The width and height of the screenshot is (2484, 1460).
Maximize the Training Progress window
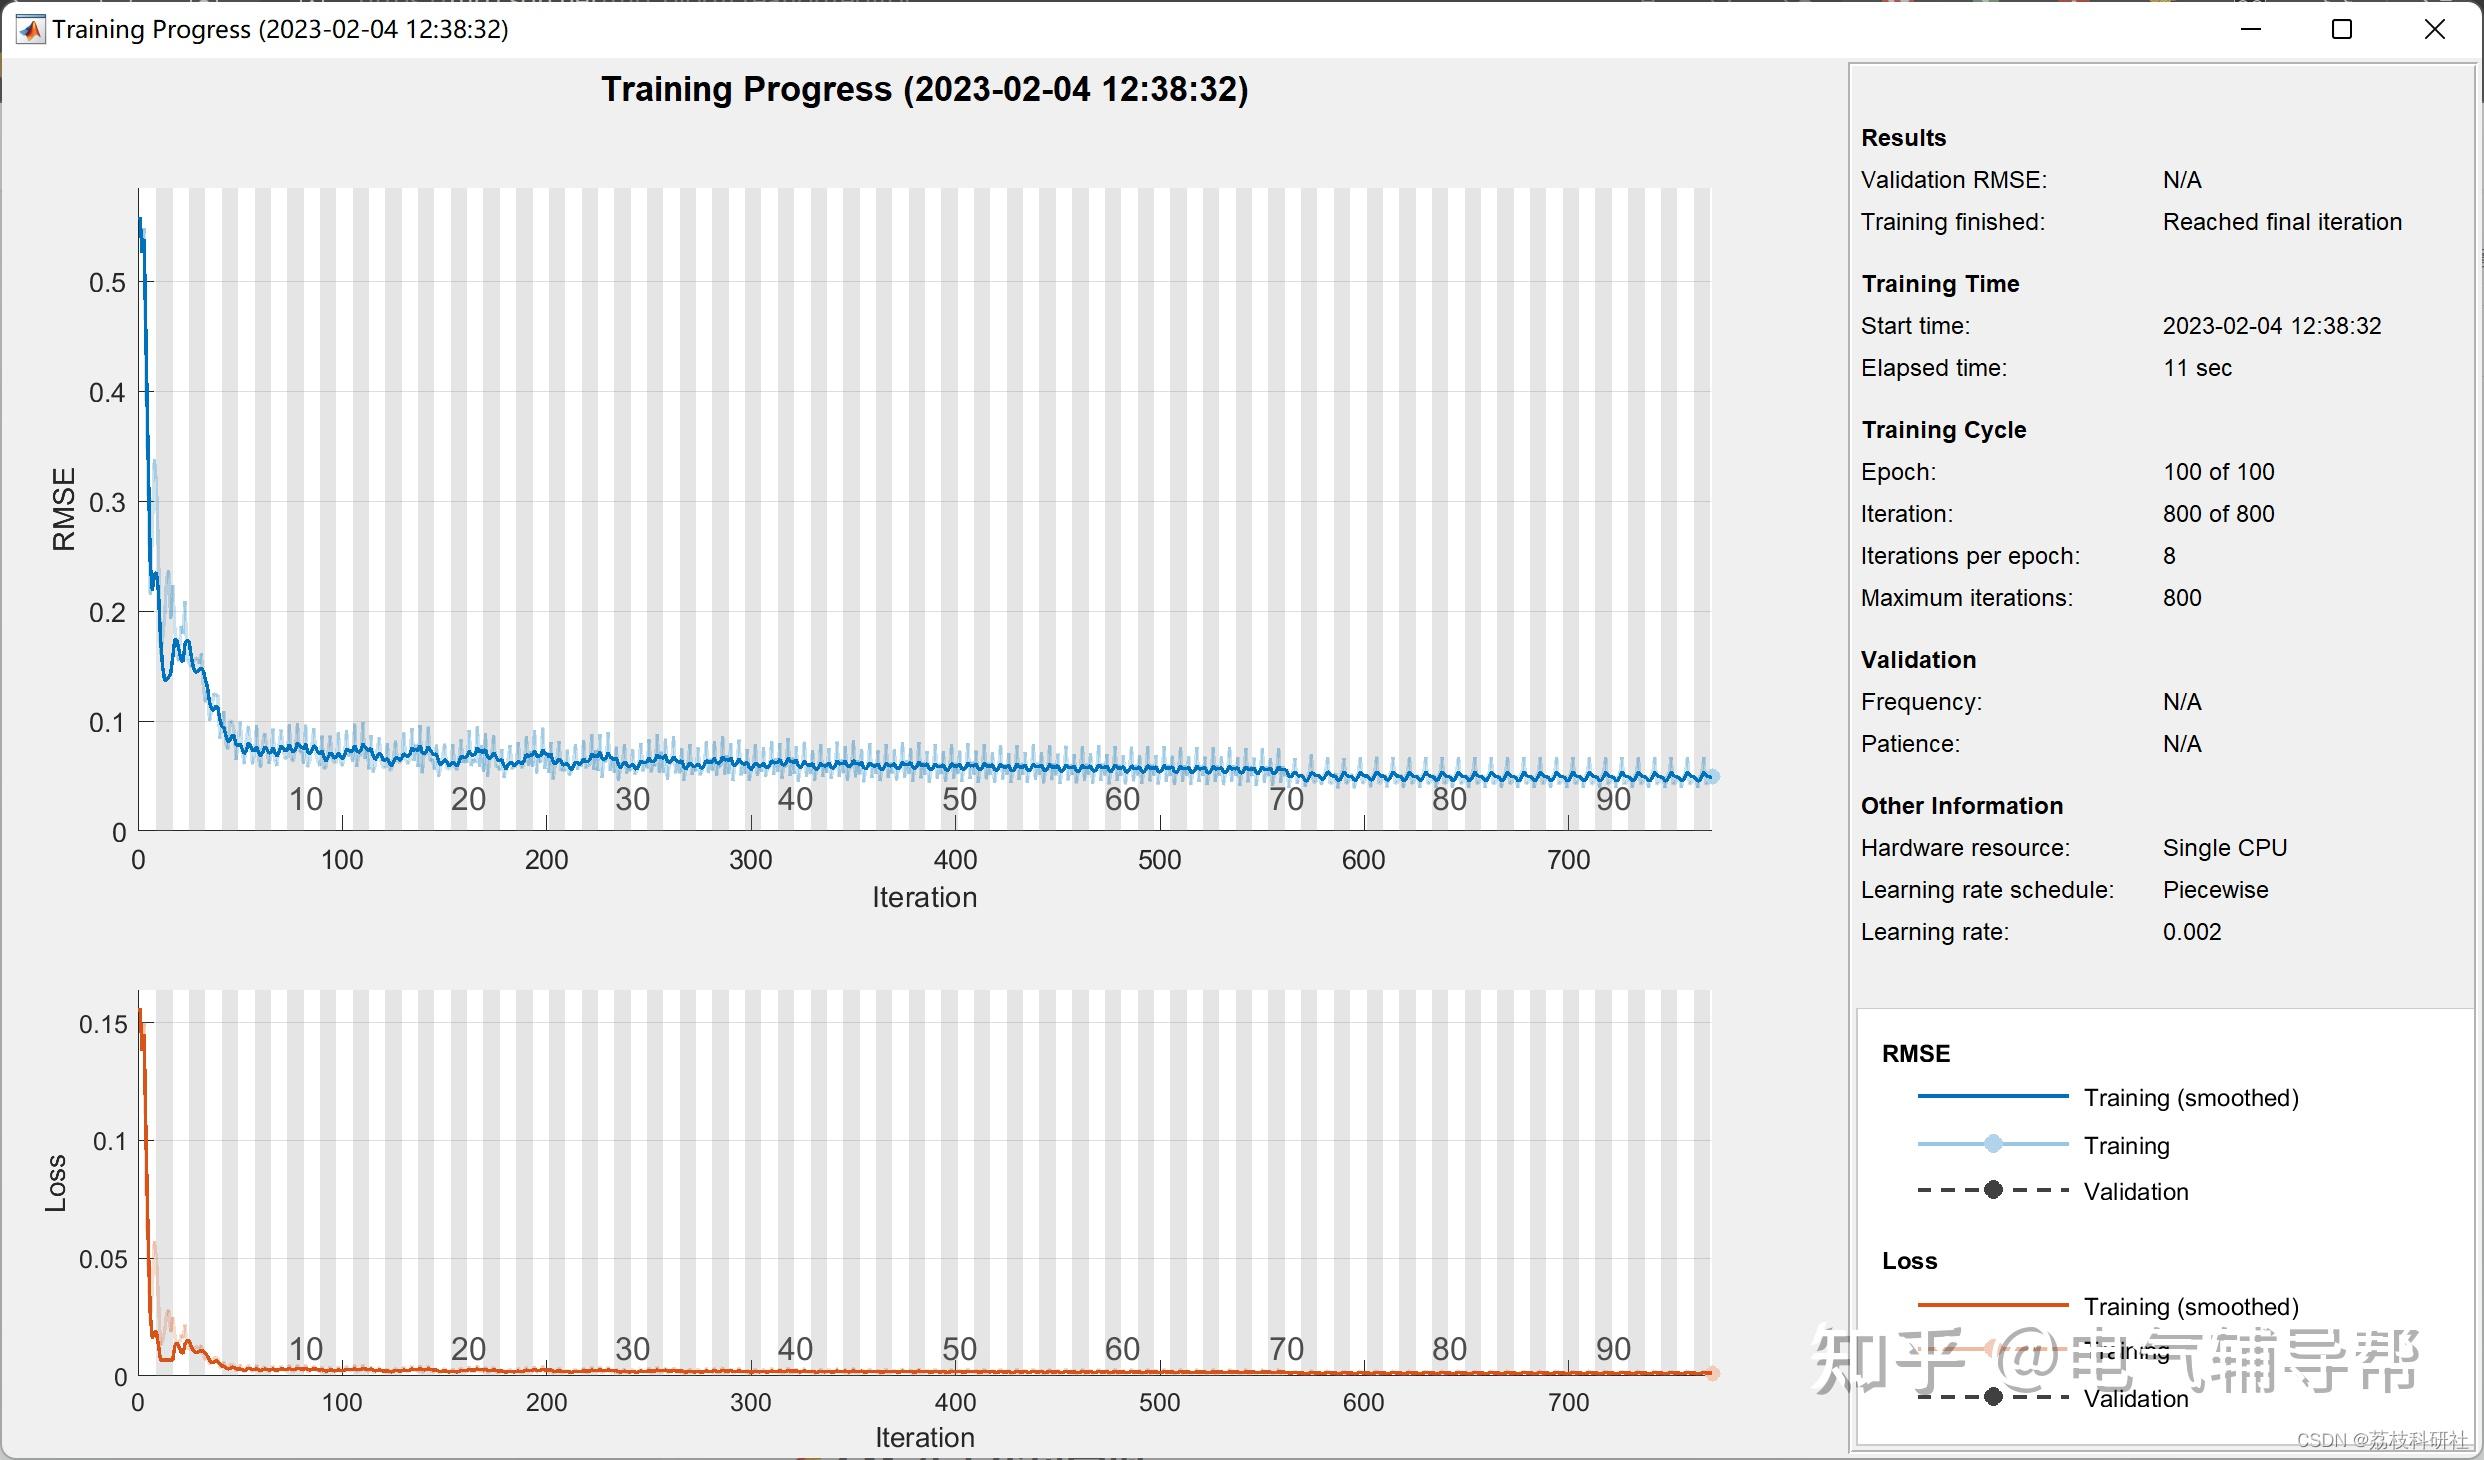click(2342, 30)
